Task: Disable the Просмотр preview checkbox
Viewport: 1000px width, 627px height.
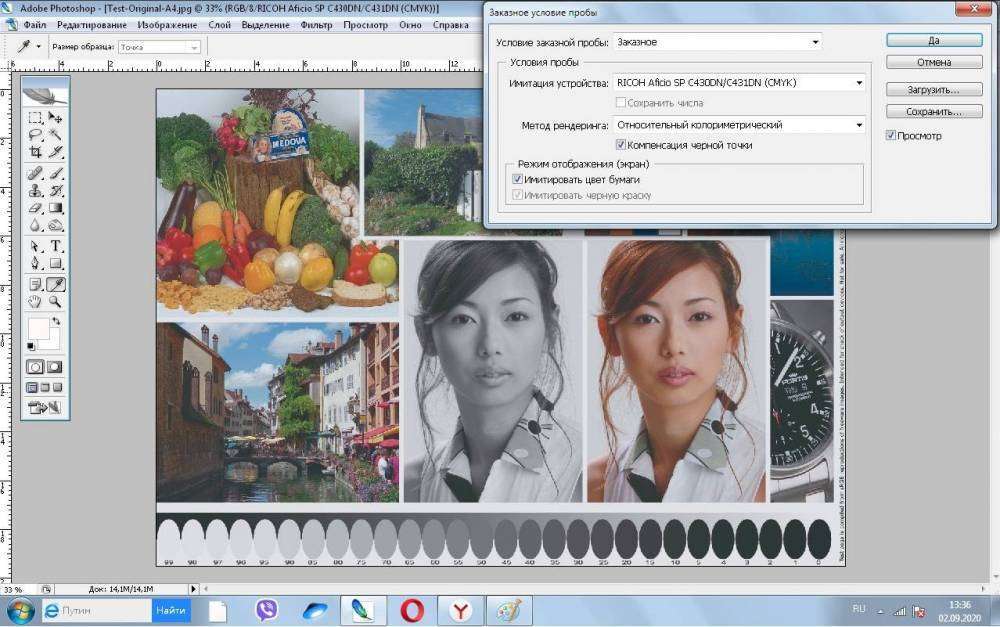Action: [891, 135]
